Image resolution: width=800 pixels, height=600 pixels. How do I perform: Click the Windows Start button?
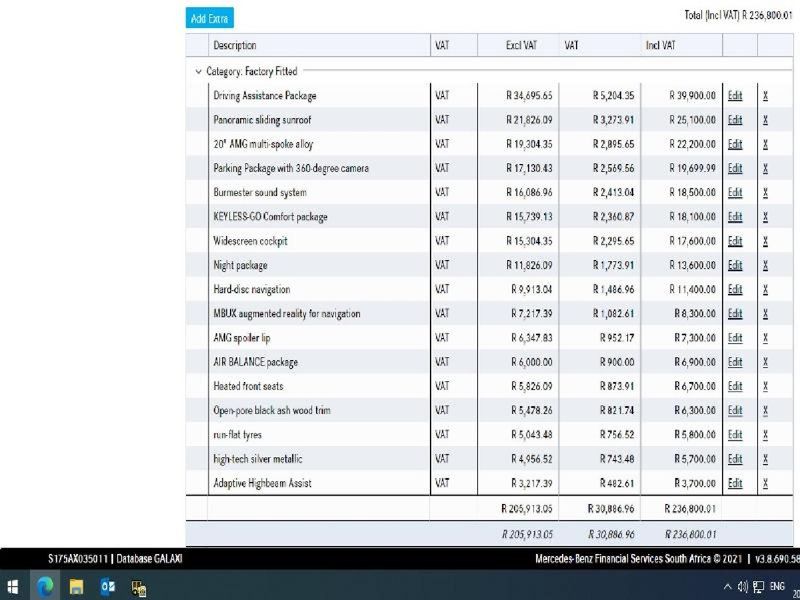point(14,587)
